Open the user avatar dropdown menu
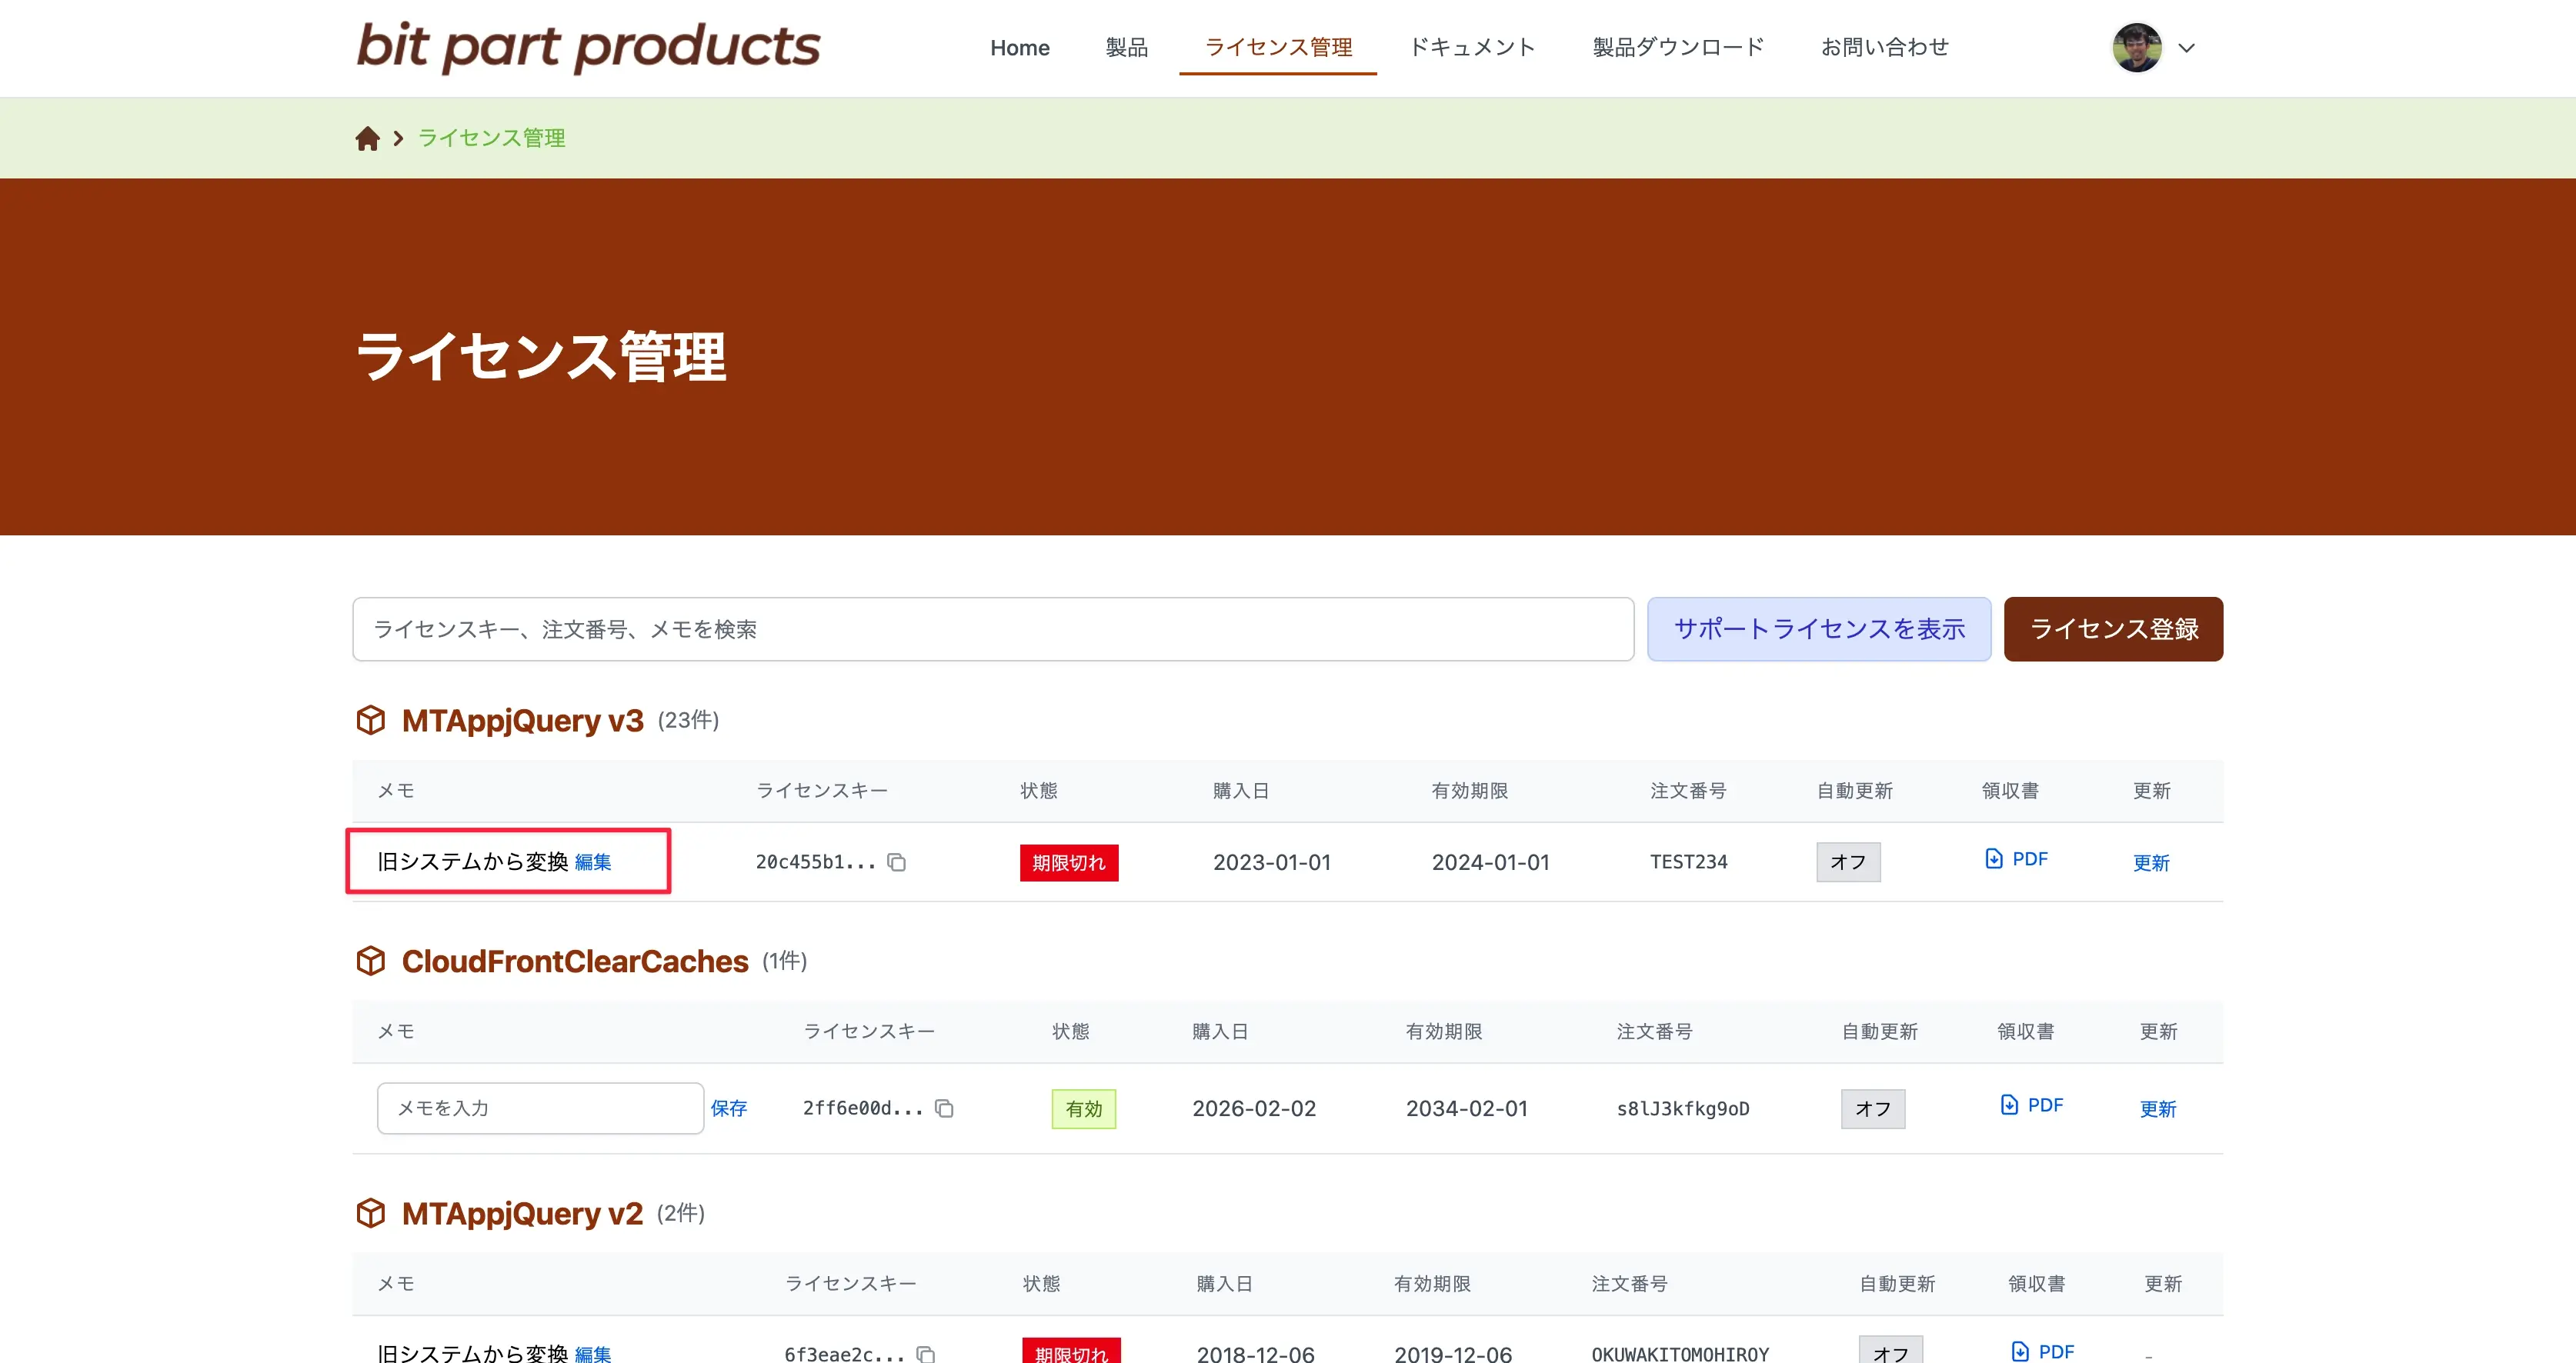The image size is (2576, 1363). click(2186, 48)
